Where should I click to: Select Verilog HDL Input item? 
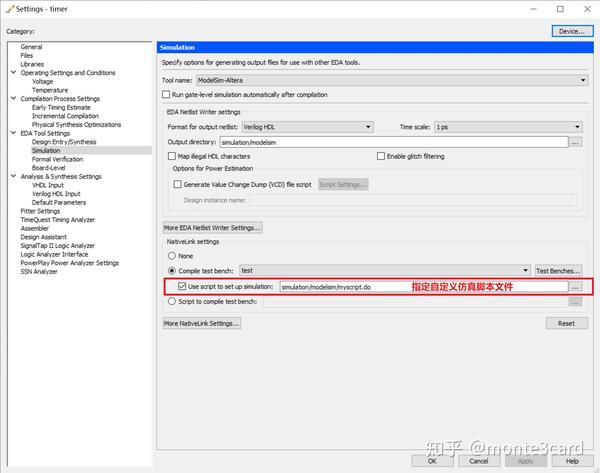tap(56, 194)
